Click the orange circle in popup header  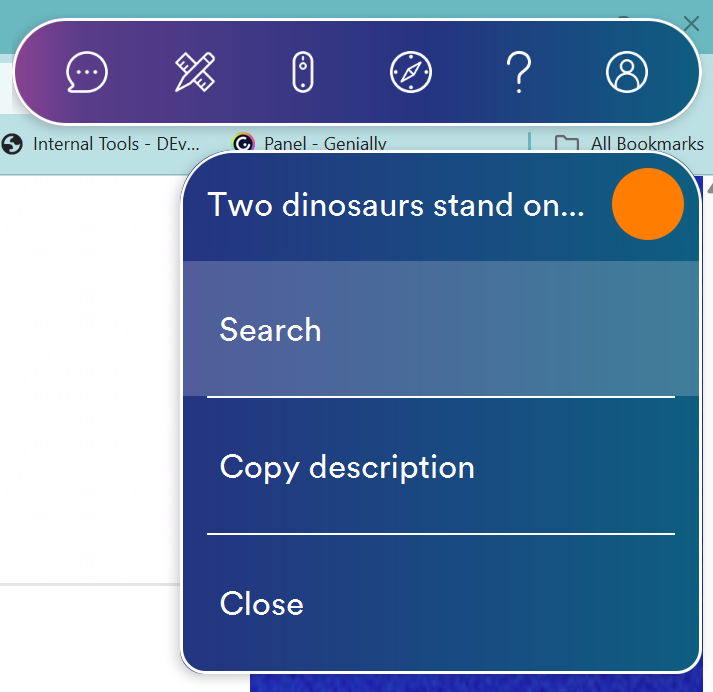click(x=647, y=204)
